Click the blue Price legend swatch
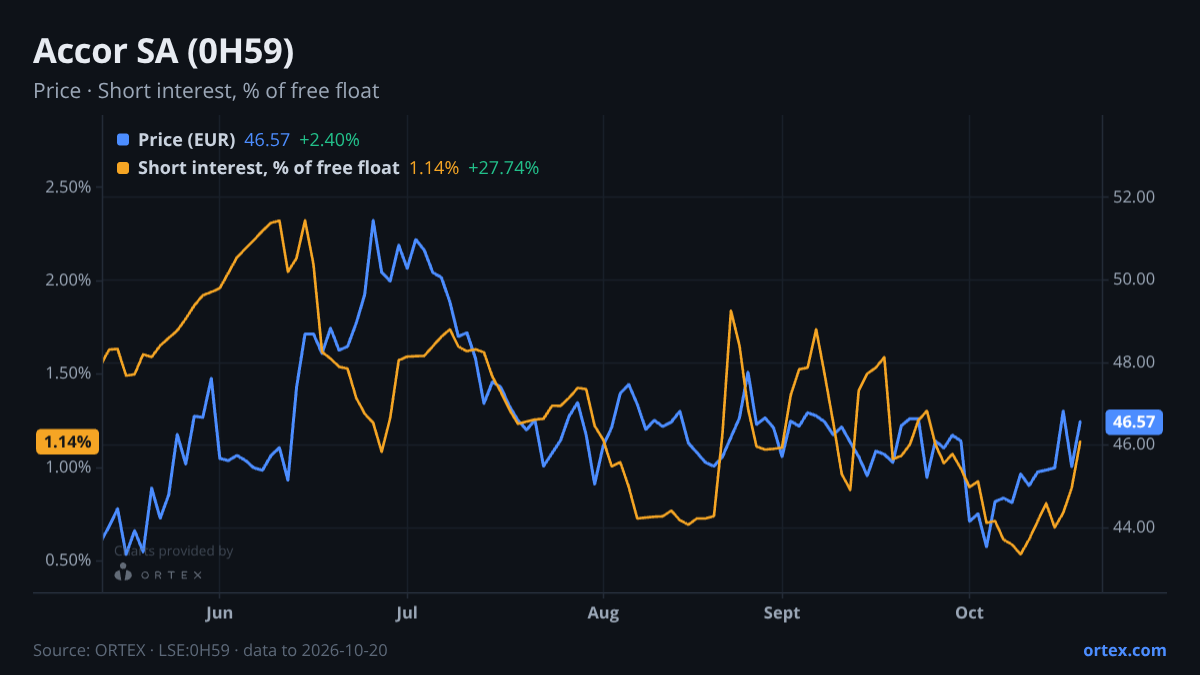This screenshot has width=1200, height=675. coord(123,140)
